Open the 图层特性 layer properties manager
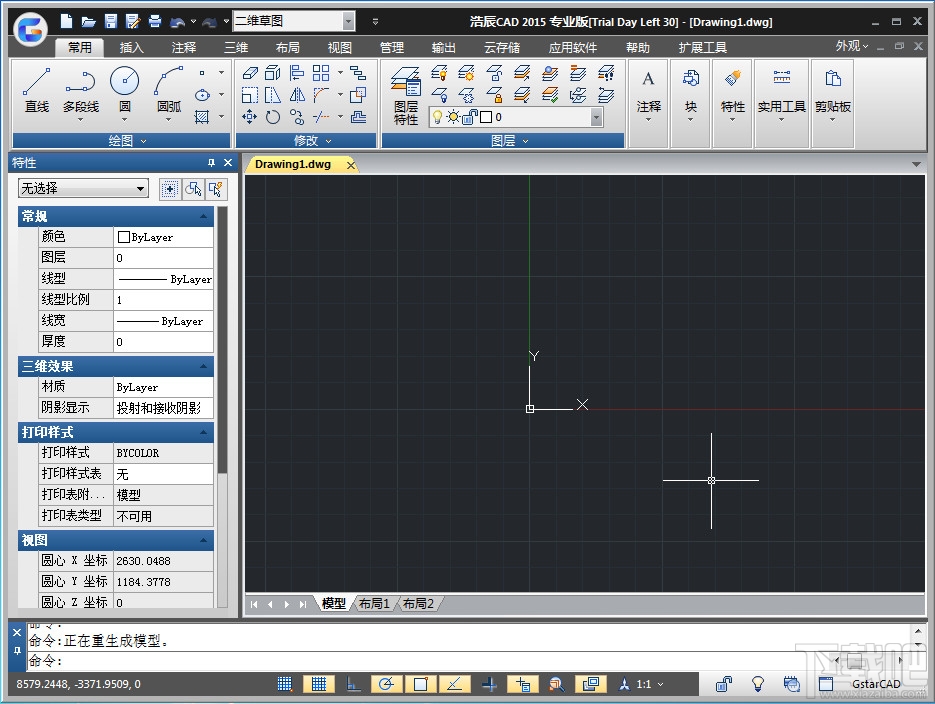 406,96
